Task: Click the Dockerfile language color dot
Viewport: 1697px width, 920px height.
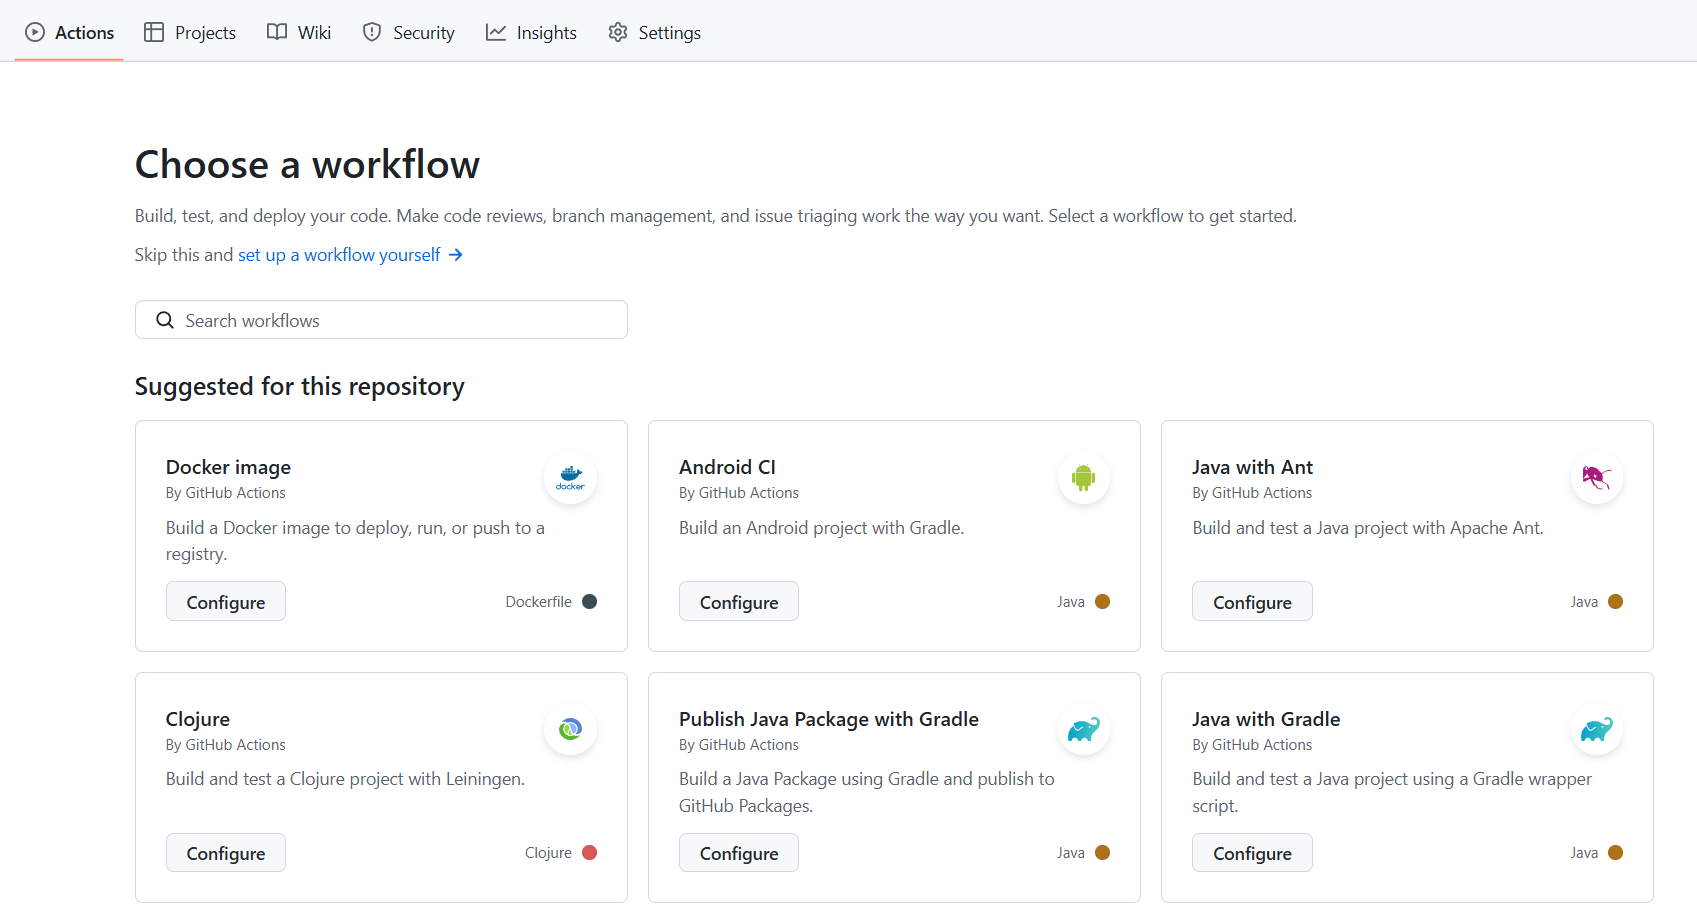Action: click(x=590, y=602)
